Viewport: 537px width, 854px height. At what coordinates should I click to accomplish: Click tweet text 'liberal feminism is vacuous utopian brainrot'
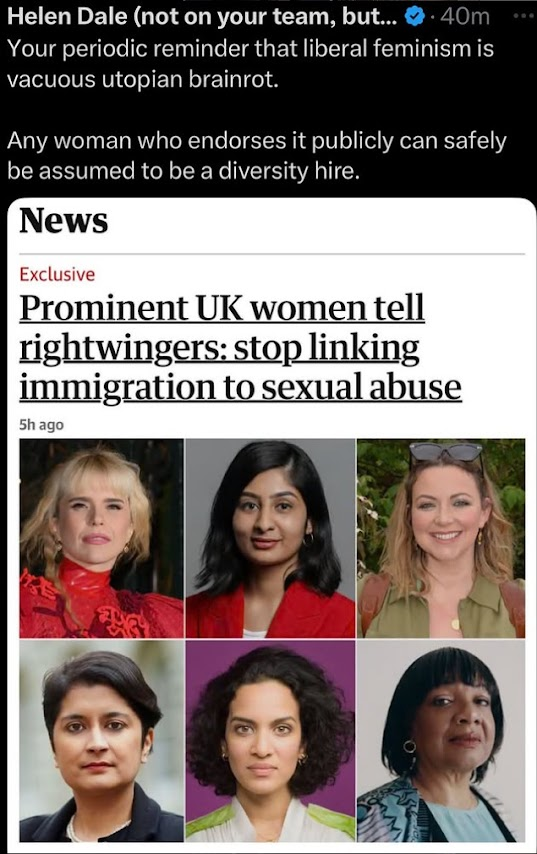(x=251, y=64)
